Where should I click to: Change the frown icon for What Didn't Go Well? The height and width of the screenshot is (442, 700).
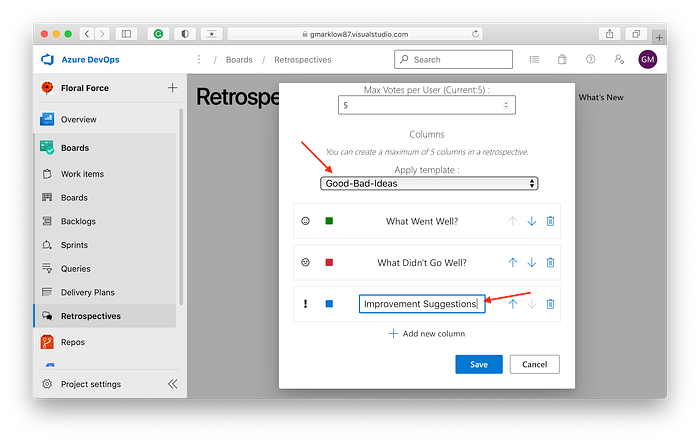pyautogui.click(x=305, y=263)
